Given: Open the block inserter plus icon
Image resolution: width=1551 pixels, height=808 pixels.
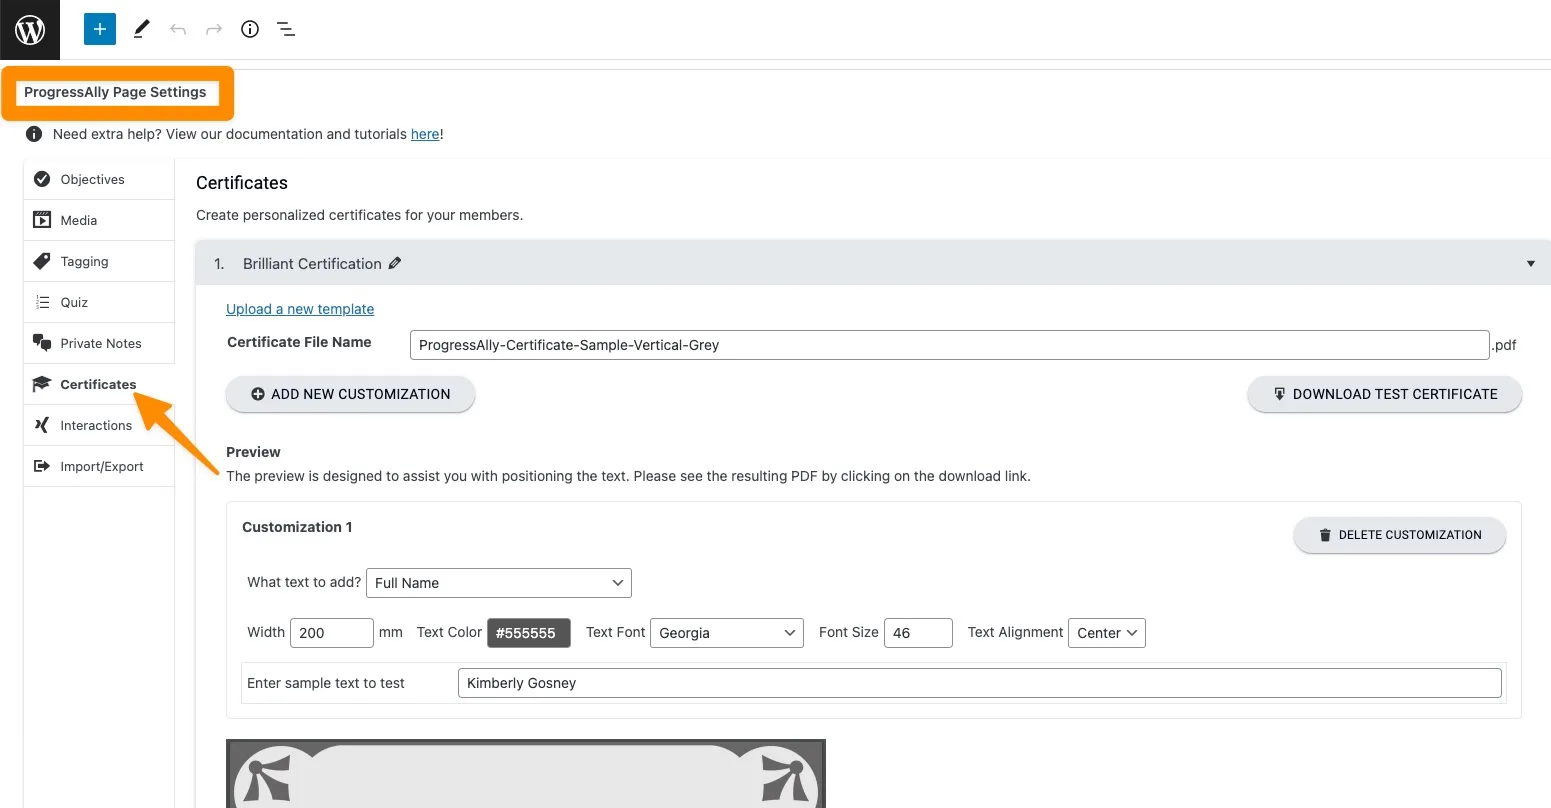Looking at the screenshot, I should click(x=98, y=29).
